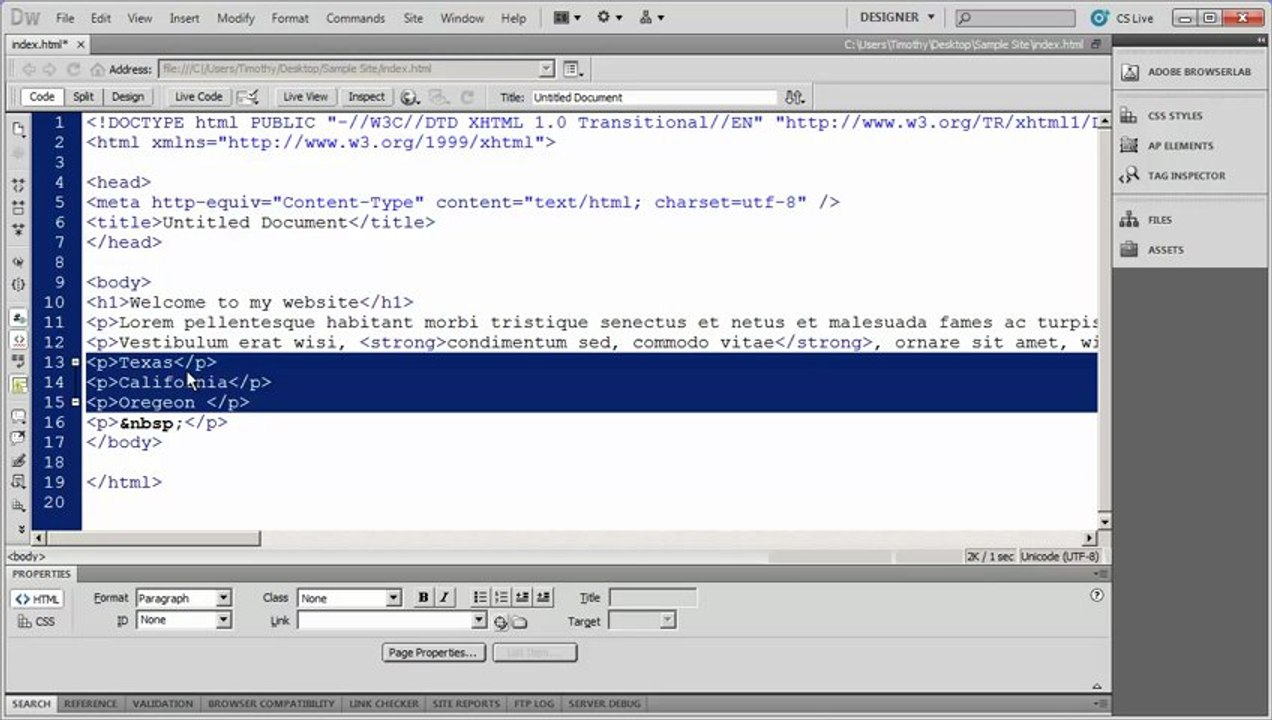Click the Remove Comment icon
The image size is (1272, 720).
[x=18, y=438]
